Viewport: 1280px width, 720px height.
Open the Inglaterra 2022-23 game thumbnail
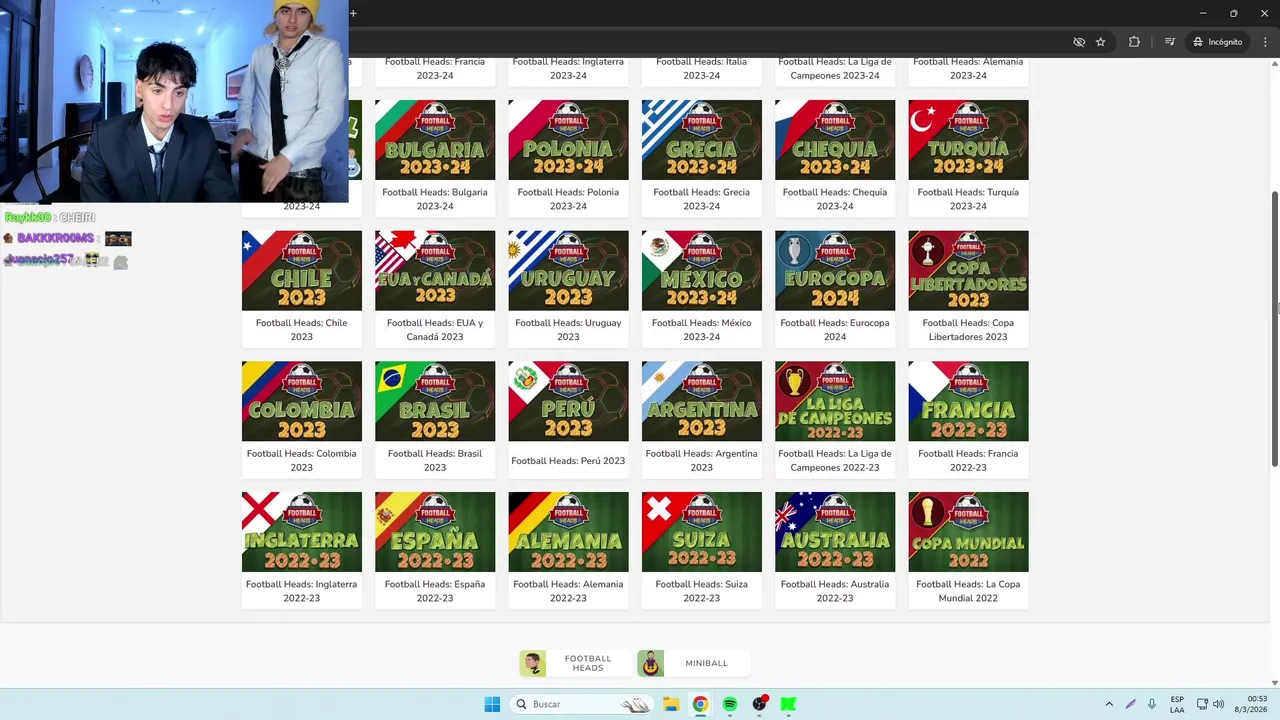(x=301, y=532)
